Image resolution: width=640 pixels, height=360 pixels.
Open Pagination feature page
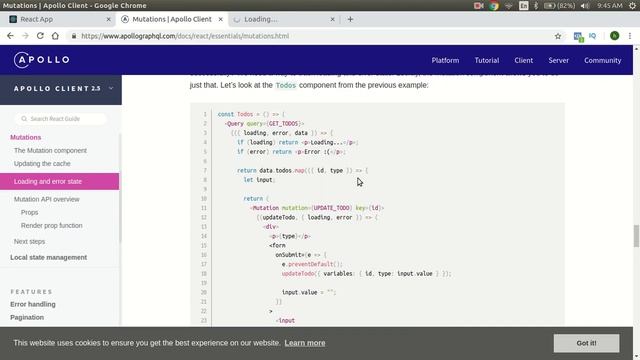pyautogui.click(x=27, y=318)
